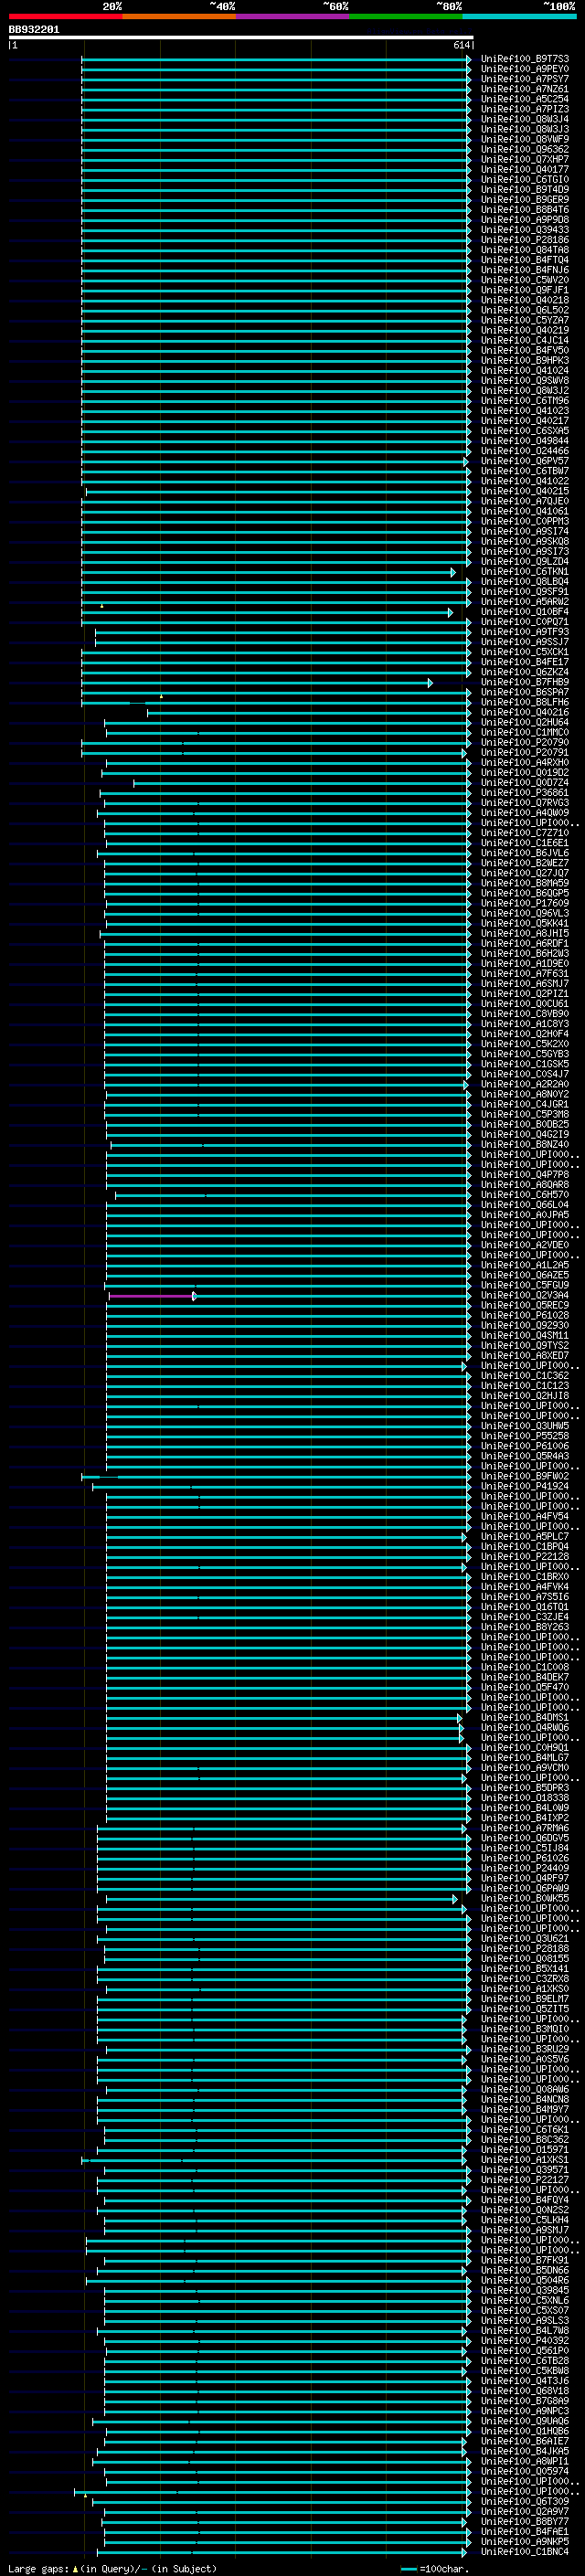The image size is (585, 2576).
Task: Choose entry UniRef100_Q5REC9
Action: [524, 1305]
